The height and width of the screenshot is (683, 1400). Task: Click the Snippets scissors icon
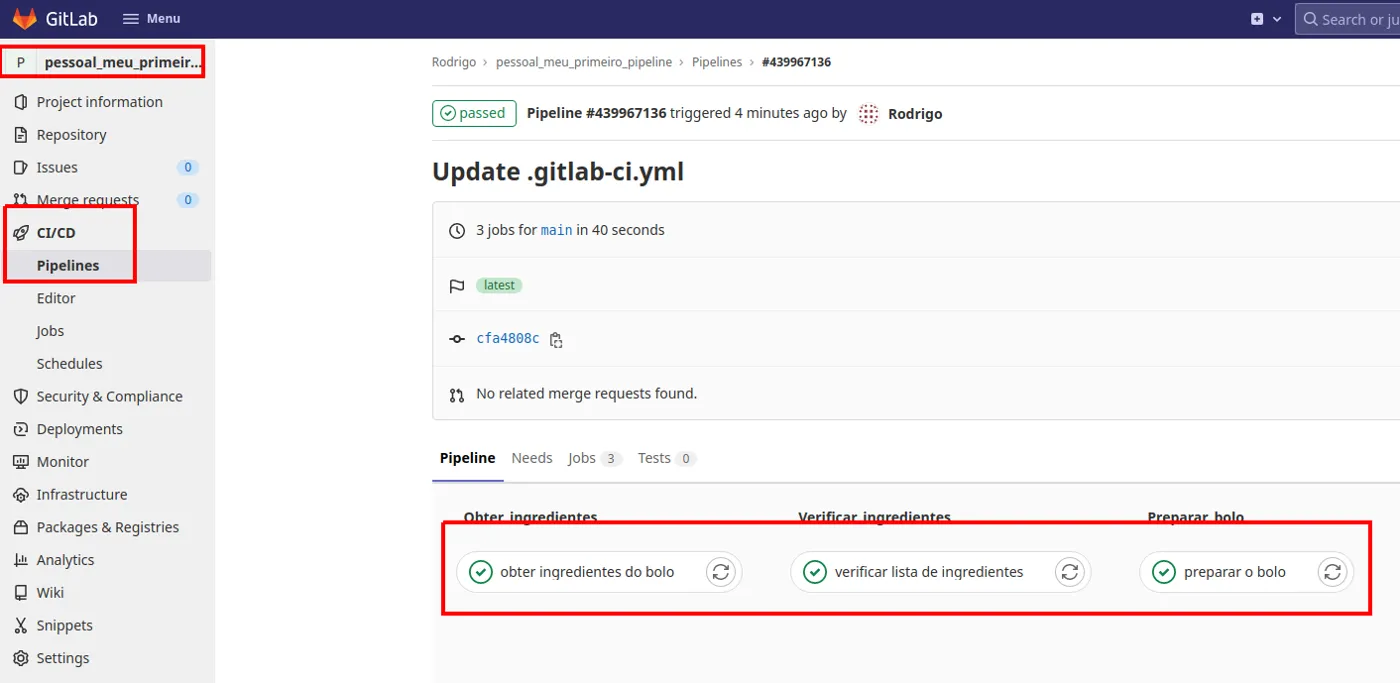pos(20,625)
